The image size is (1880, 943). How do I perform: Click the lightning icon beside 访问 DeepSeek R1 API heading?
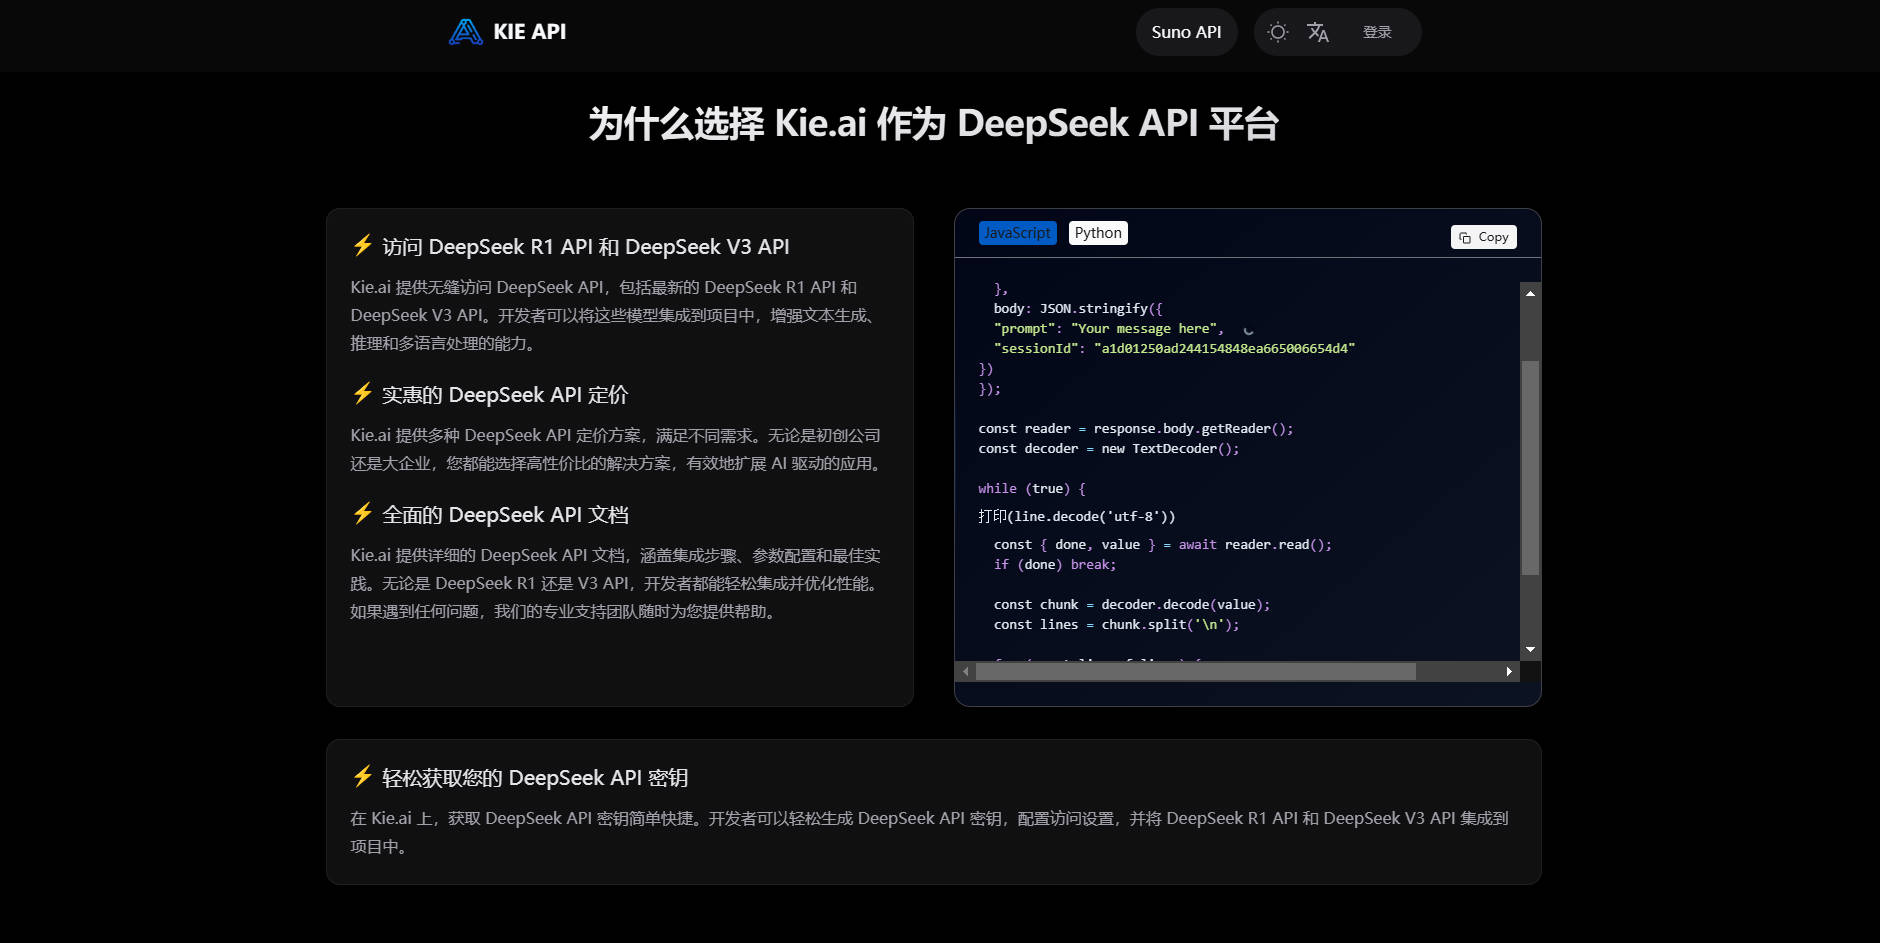363,245
